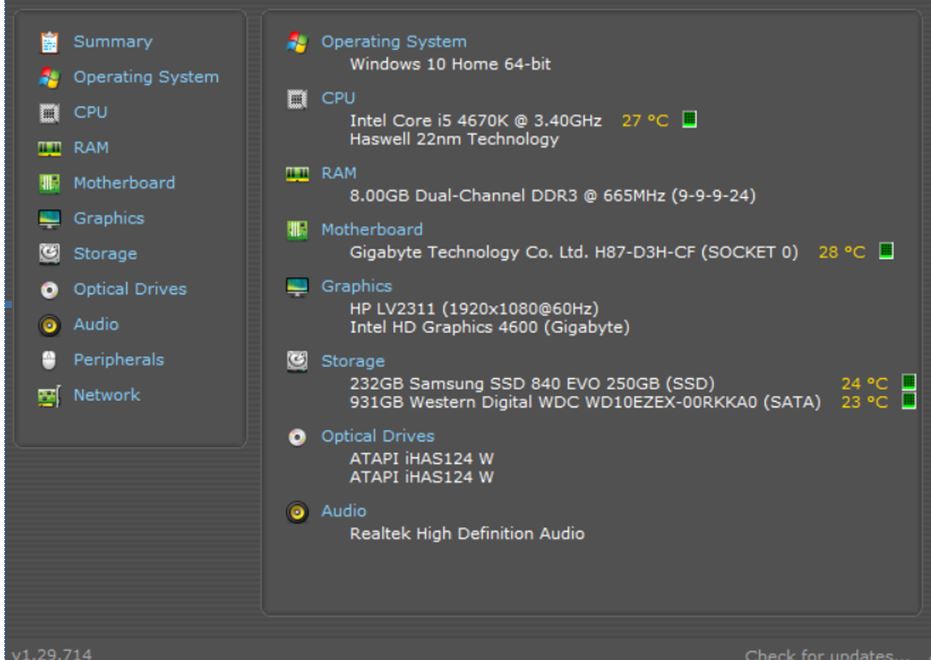Click green indicator beside Western Digital 23 °C
Viewport: 931px width, 660px height.
click(x=908, y=401)
